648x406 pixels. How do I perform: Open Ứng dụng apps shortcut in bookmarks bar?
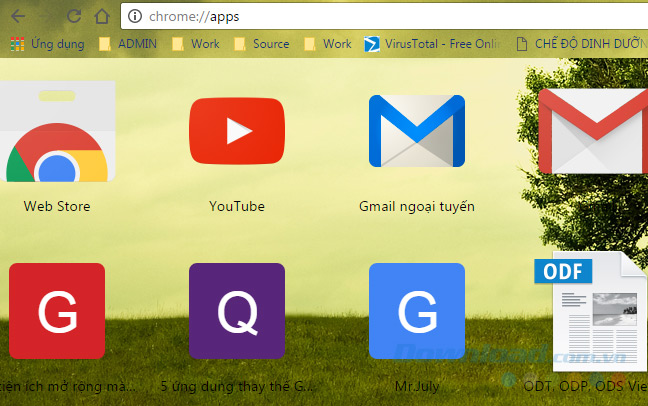click(x=47, y=44)
